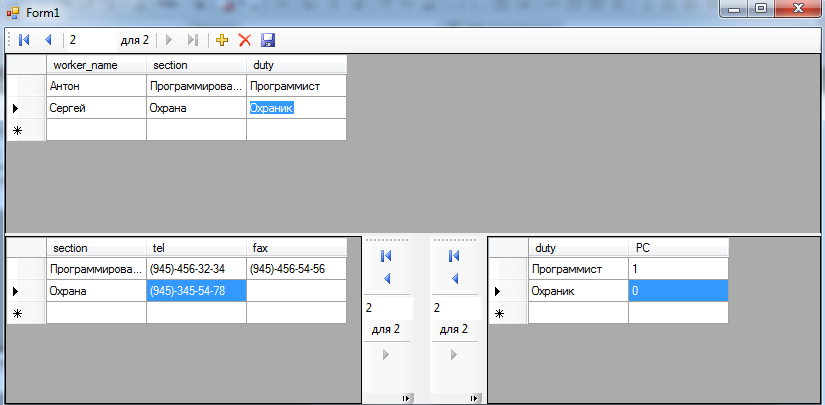Move previous in left vertical navigator
This screenshot has height=405, width=825.
tap(387, 279)
